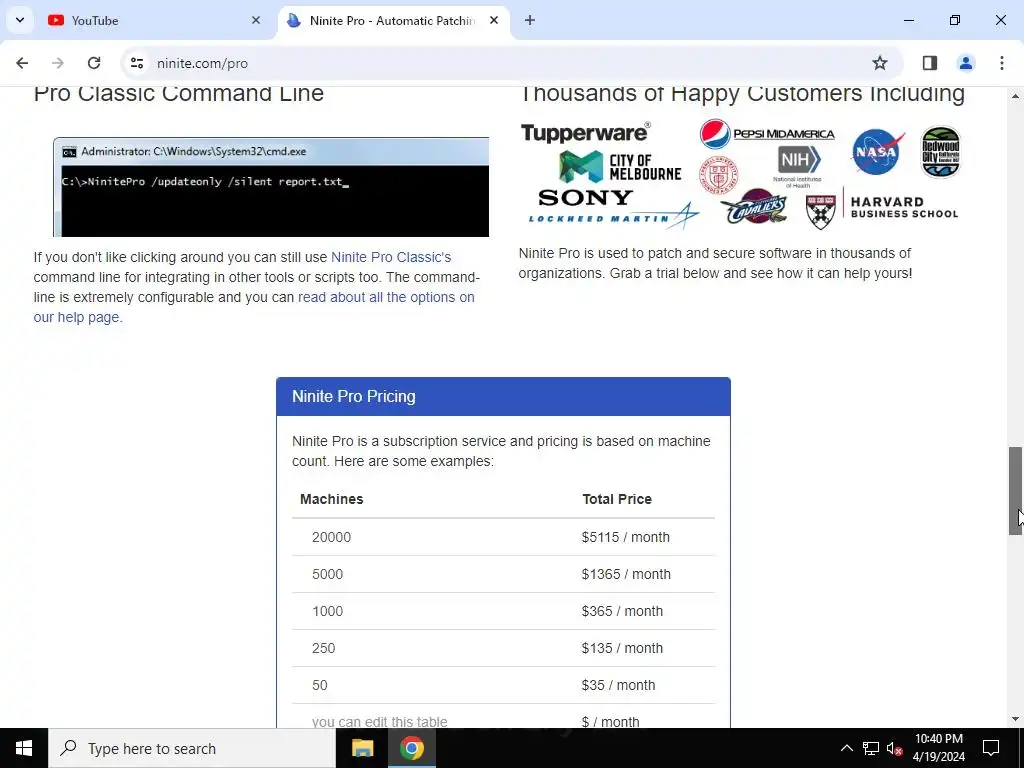1024x768 pixels.
Task: Open site information icon in address bar
Action: point(136,63)
